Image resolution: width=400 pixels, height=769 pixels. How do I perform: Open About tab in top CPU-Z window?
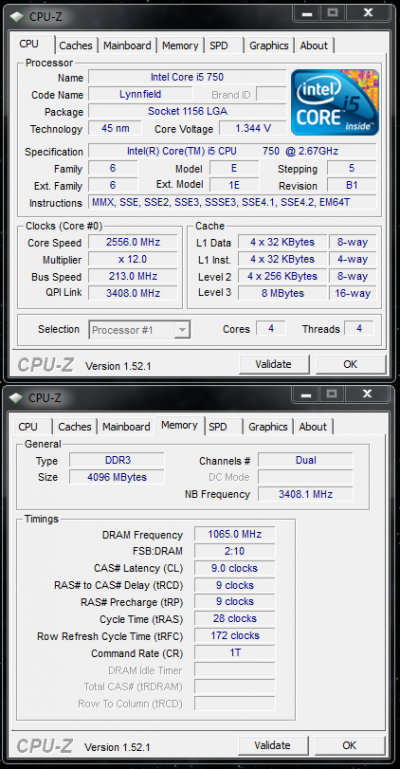[x=314, y=46]
